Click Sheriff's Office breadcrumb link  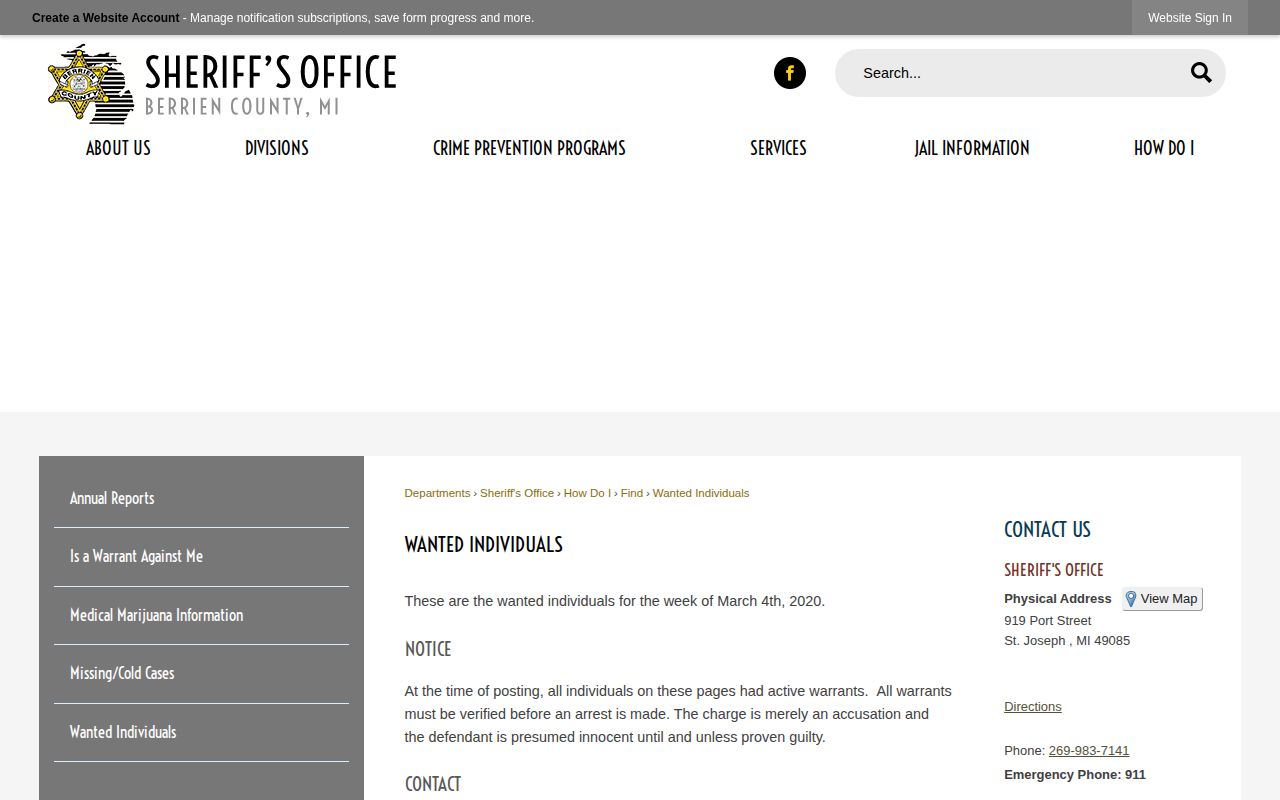[517, 493]
